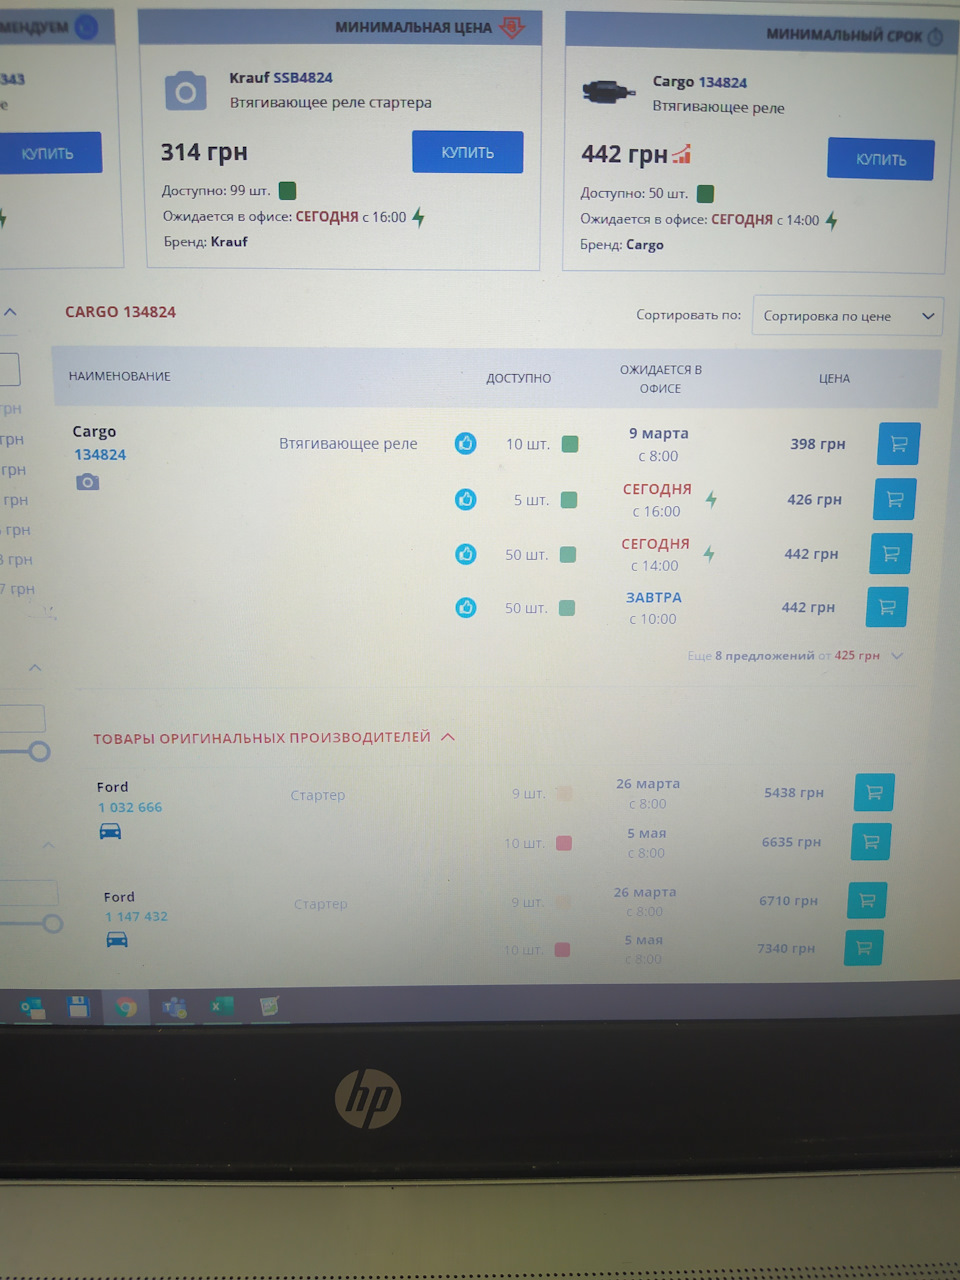Add 426 грн offer to cart
The height and width of the screenshot is (1280, 960).
click(x=894, y=499)
